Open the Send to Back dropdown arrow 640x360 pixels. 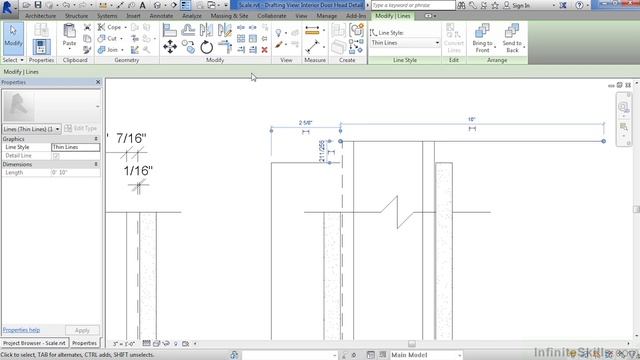[524, 47]
